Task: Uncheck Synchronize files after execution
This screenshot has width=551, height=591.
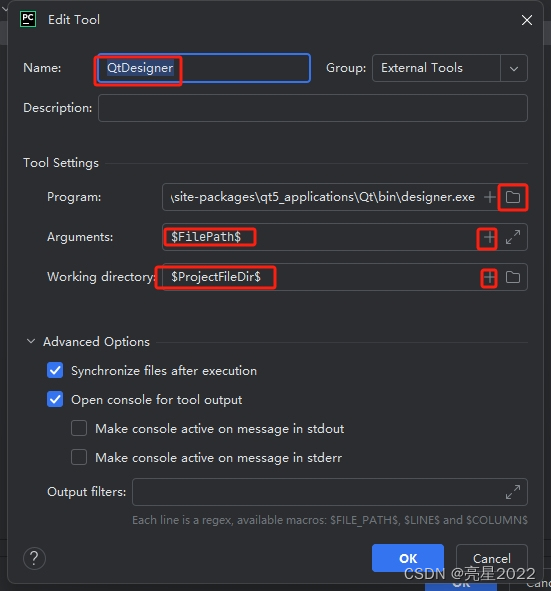Action: click(55, 371)
